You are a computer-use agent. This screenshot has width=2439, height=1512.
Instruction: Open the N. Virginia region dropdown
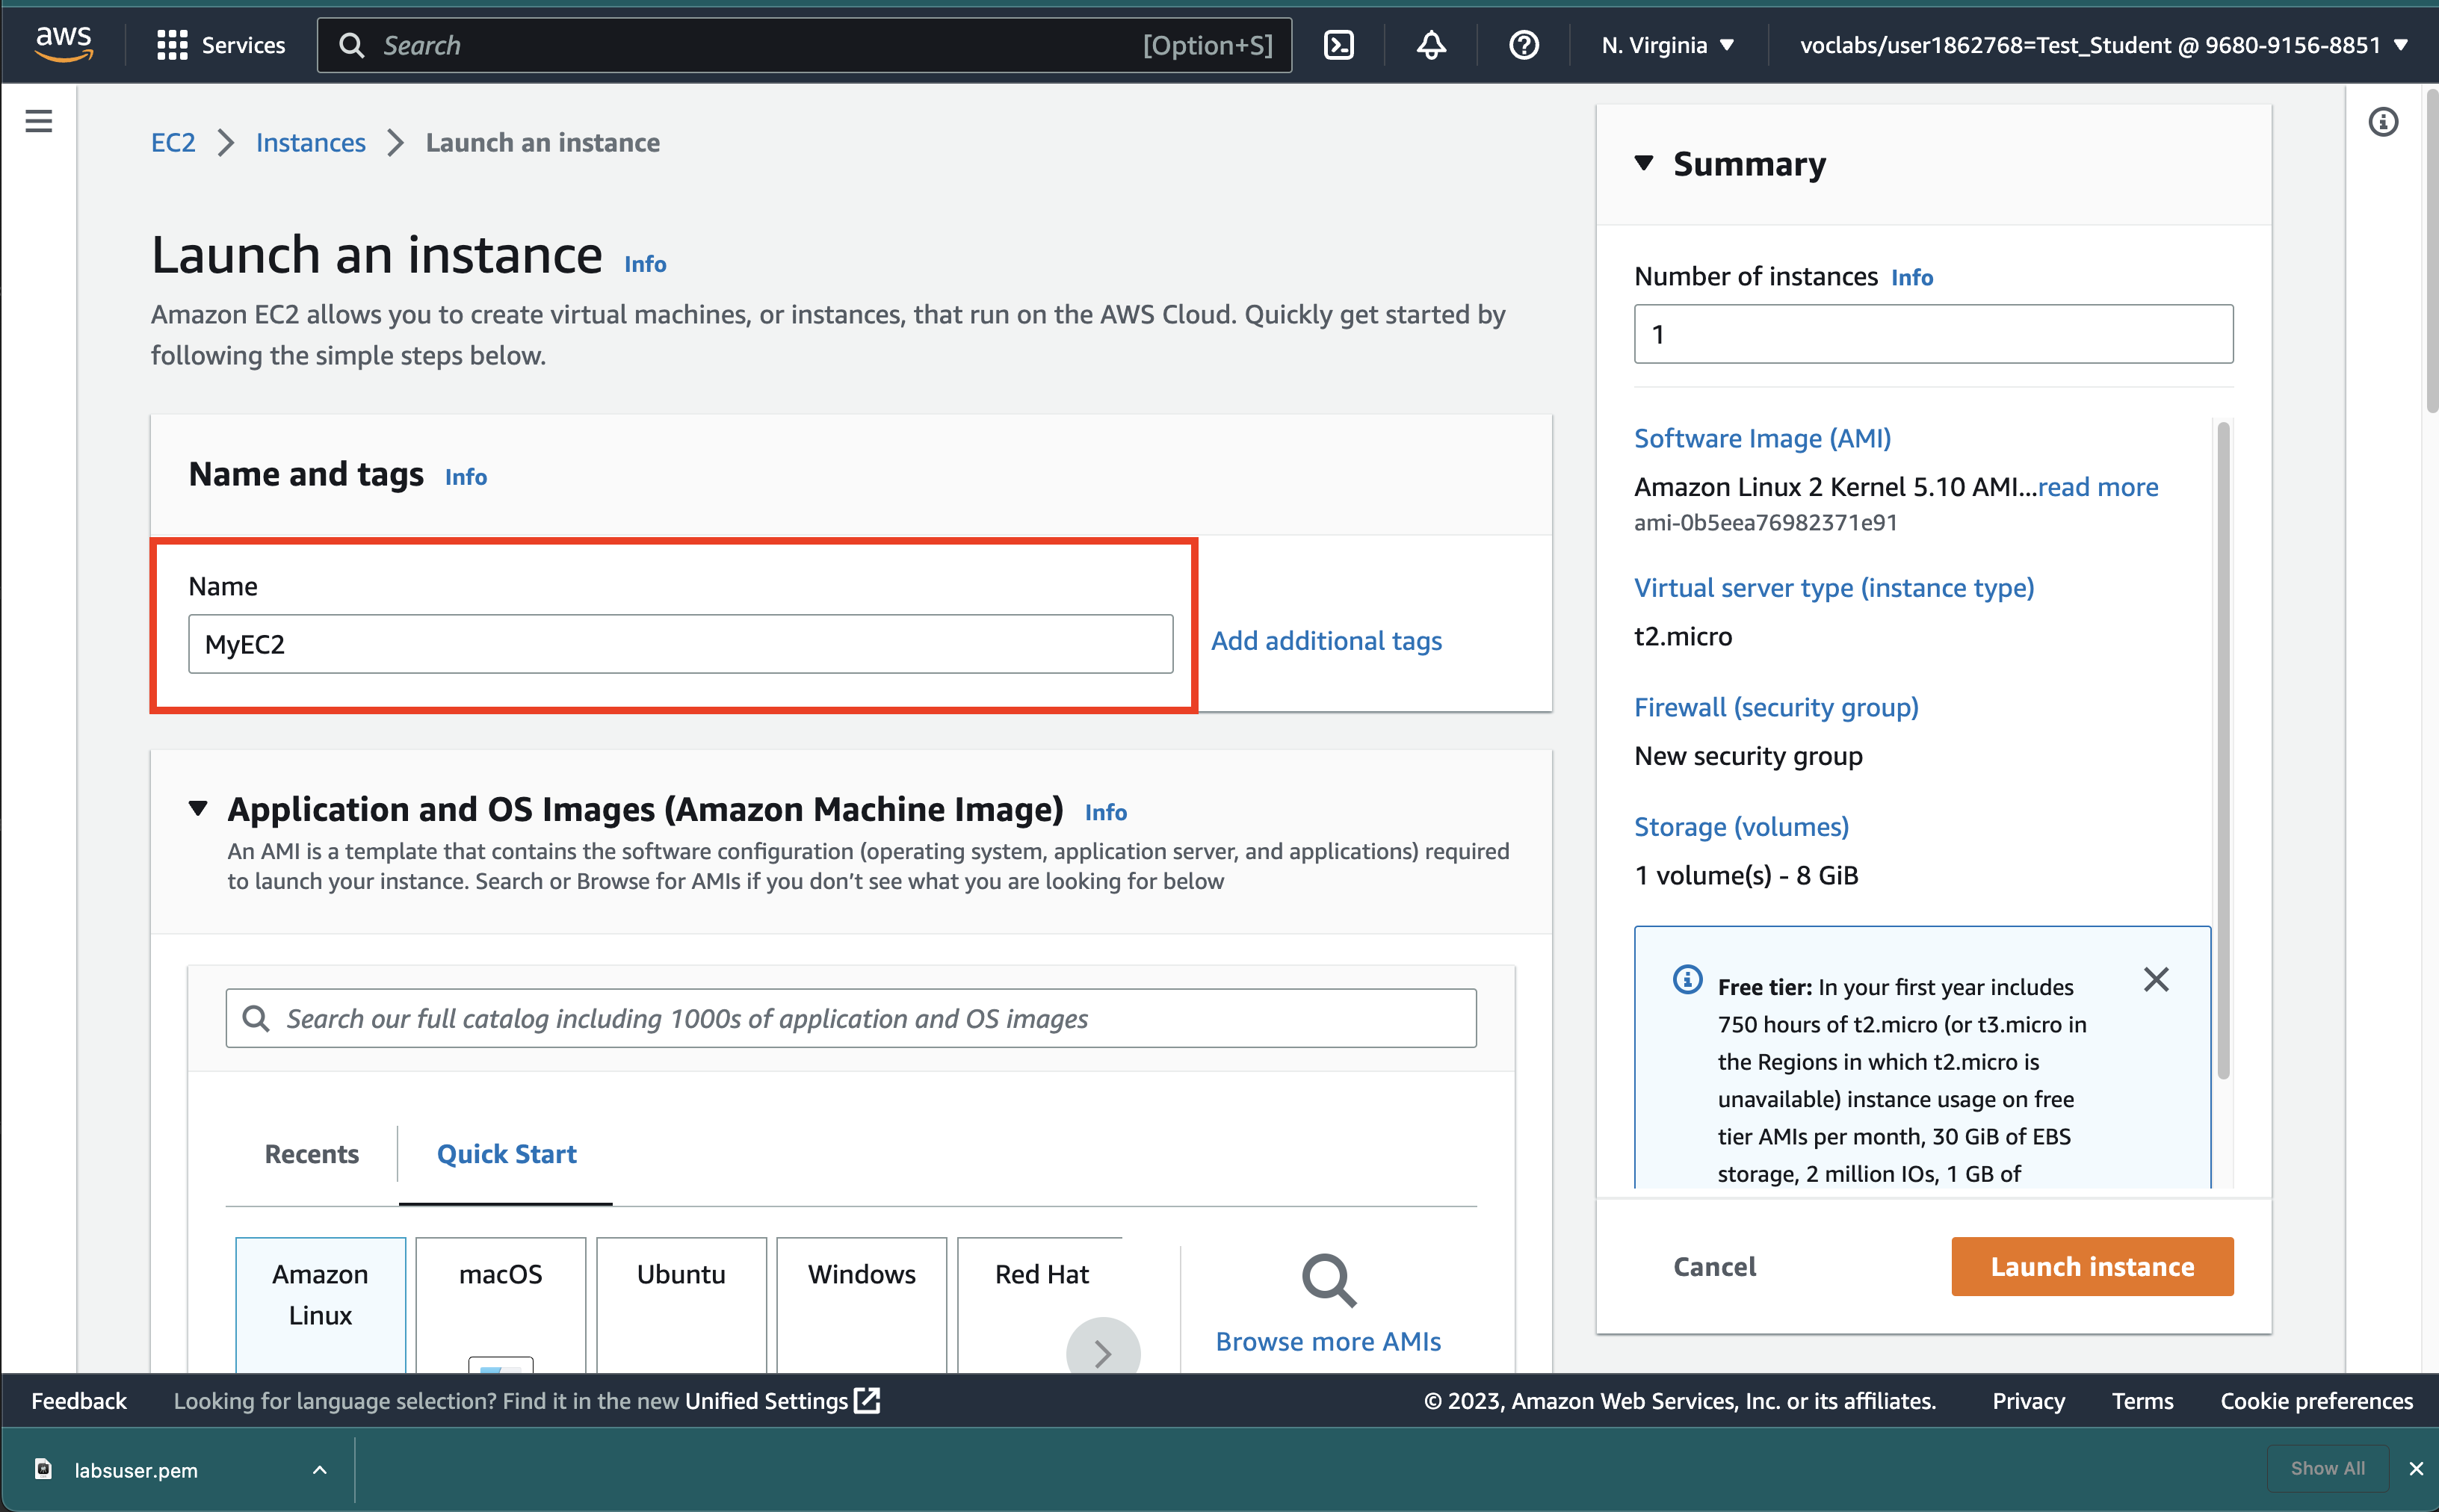1667,45
